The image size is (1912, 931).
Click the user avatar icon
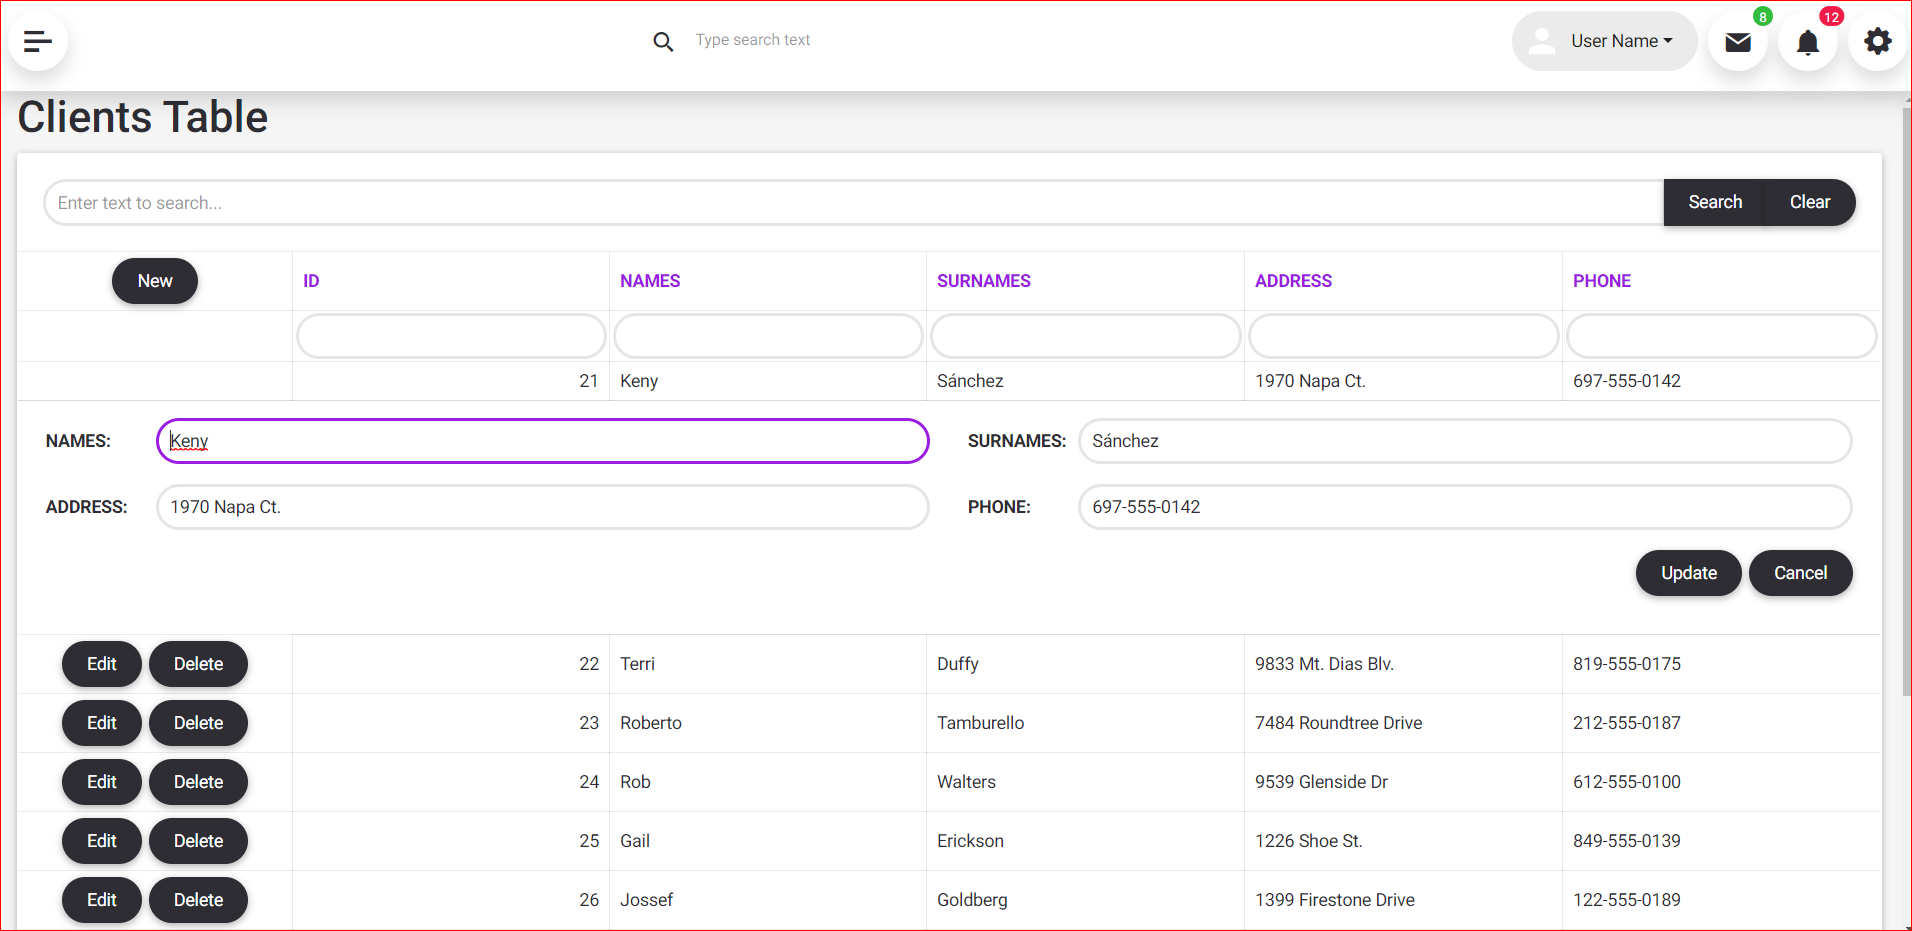1543,41
